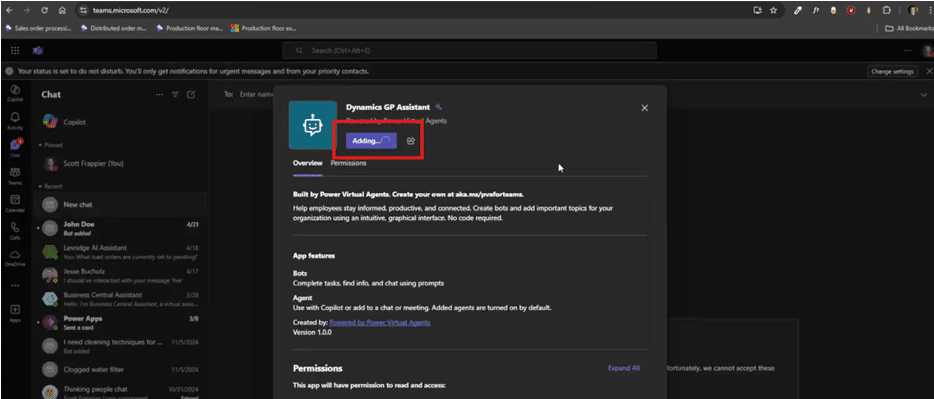This screenshot has width=934, height=399.
Task: Reload the page in browser
Action: pyautogui.click(x=45, y=11)
